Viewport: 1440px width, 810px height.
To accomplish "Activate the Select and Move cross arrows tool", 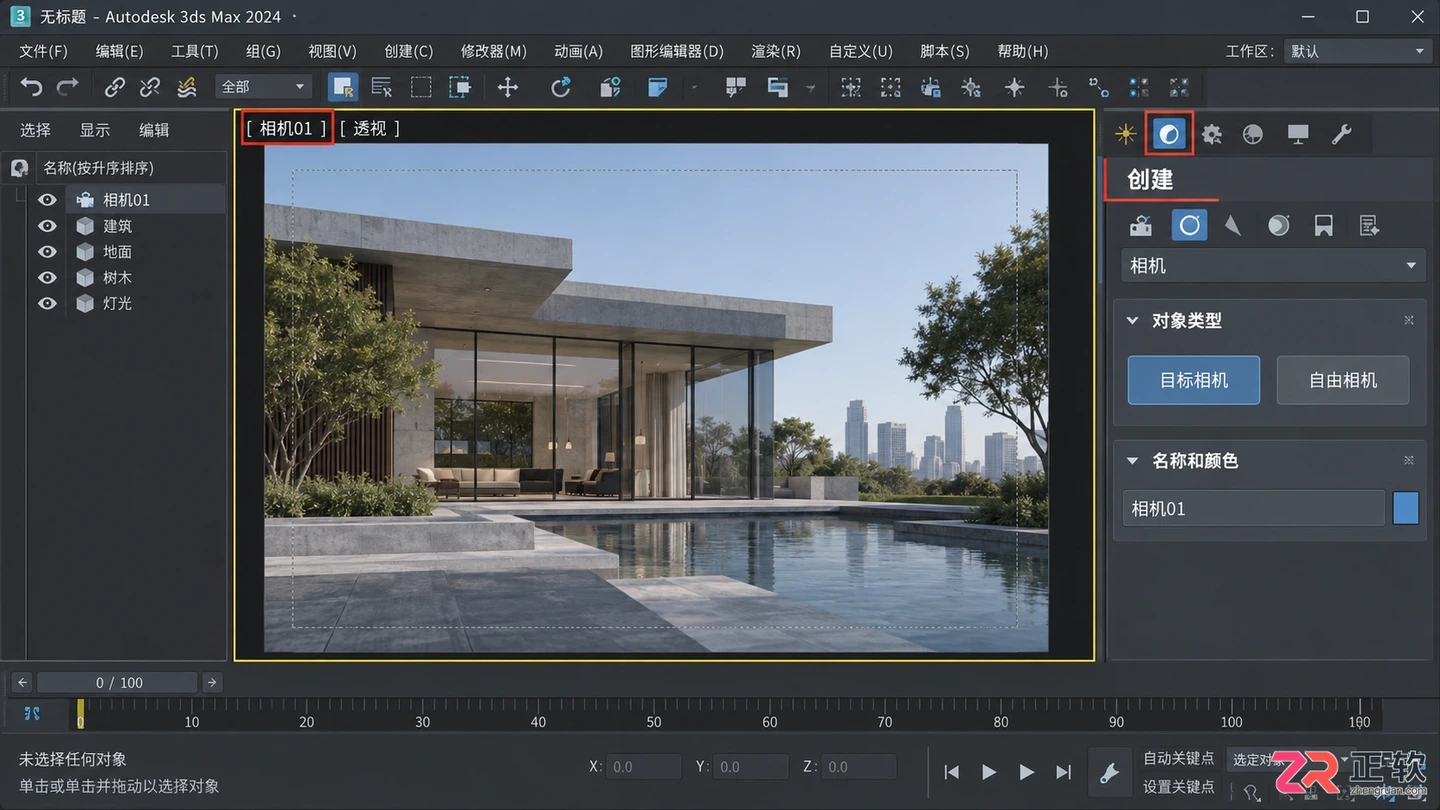I will tap(508, 87).
